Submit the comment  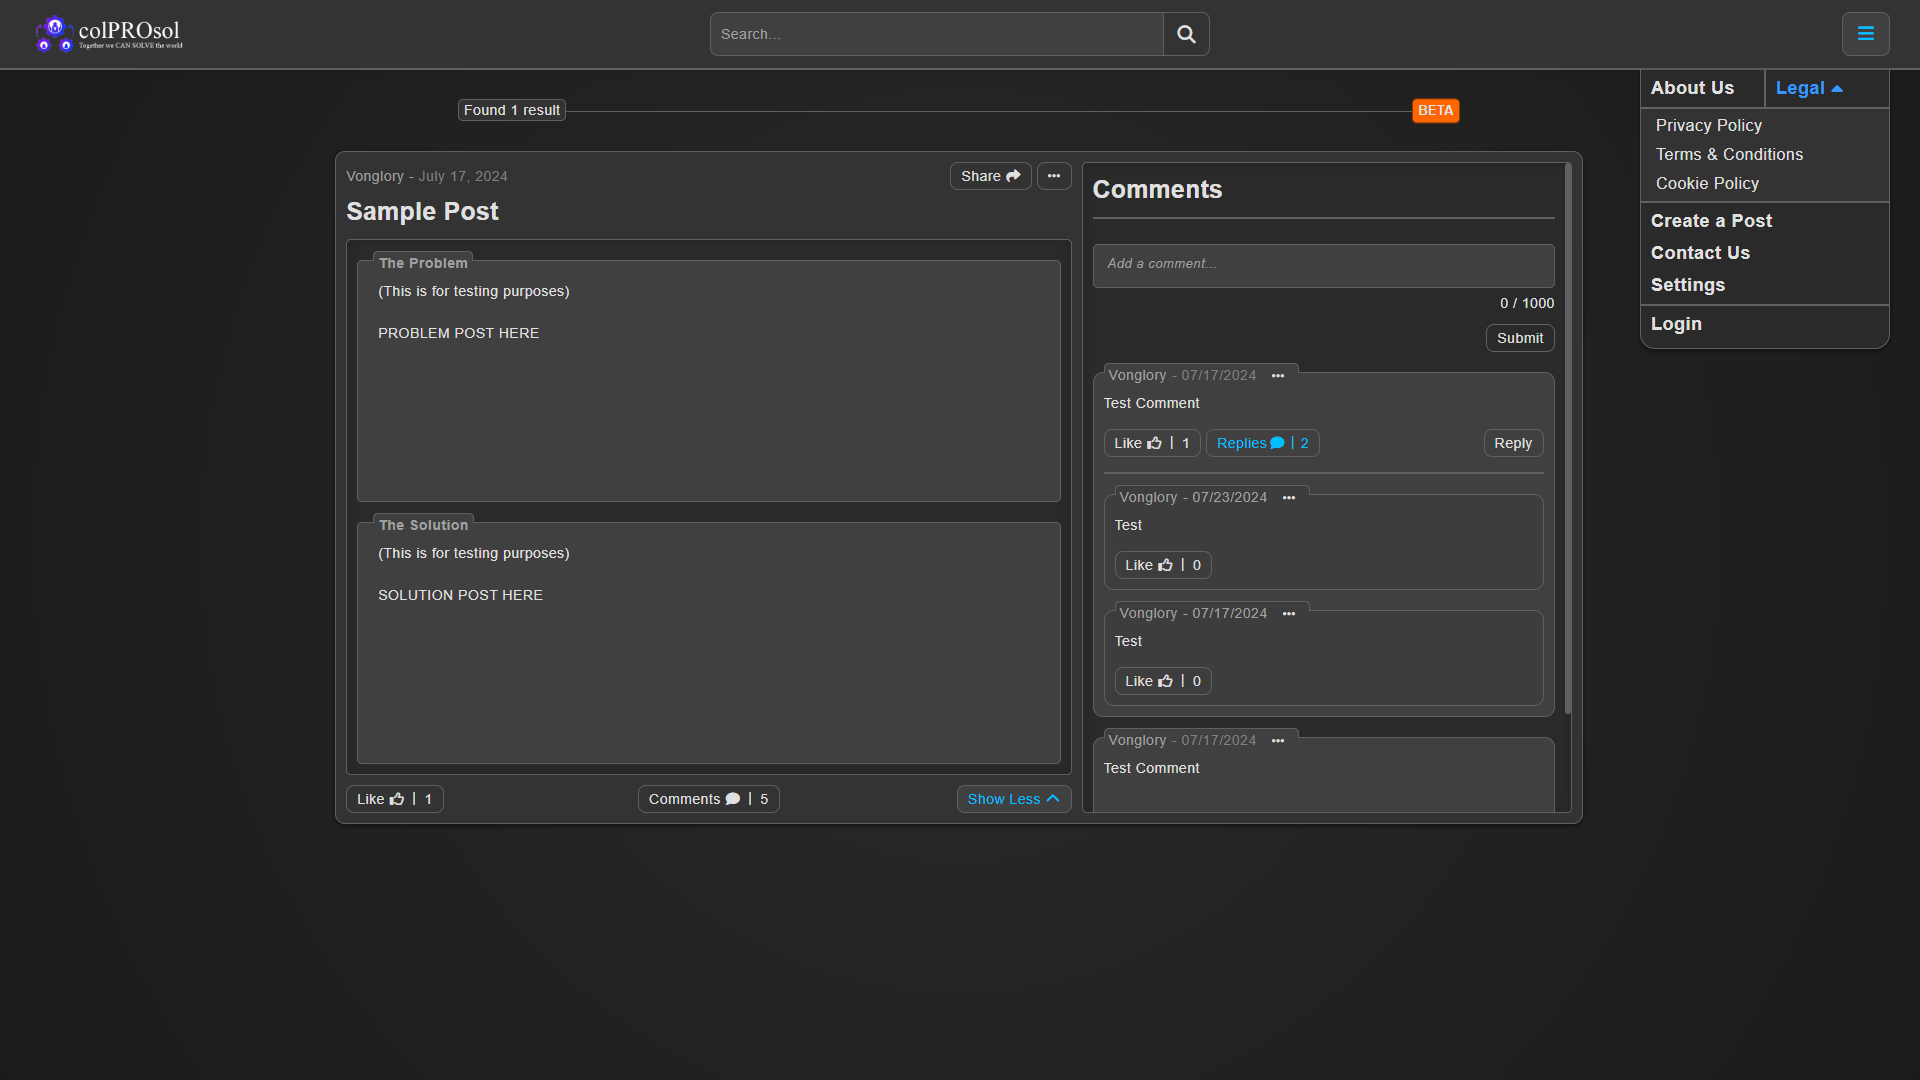coord(1519,338)
